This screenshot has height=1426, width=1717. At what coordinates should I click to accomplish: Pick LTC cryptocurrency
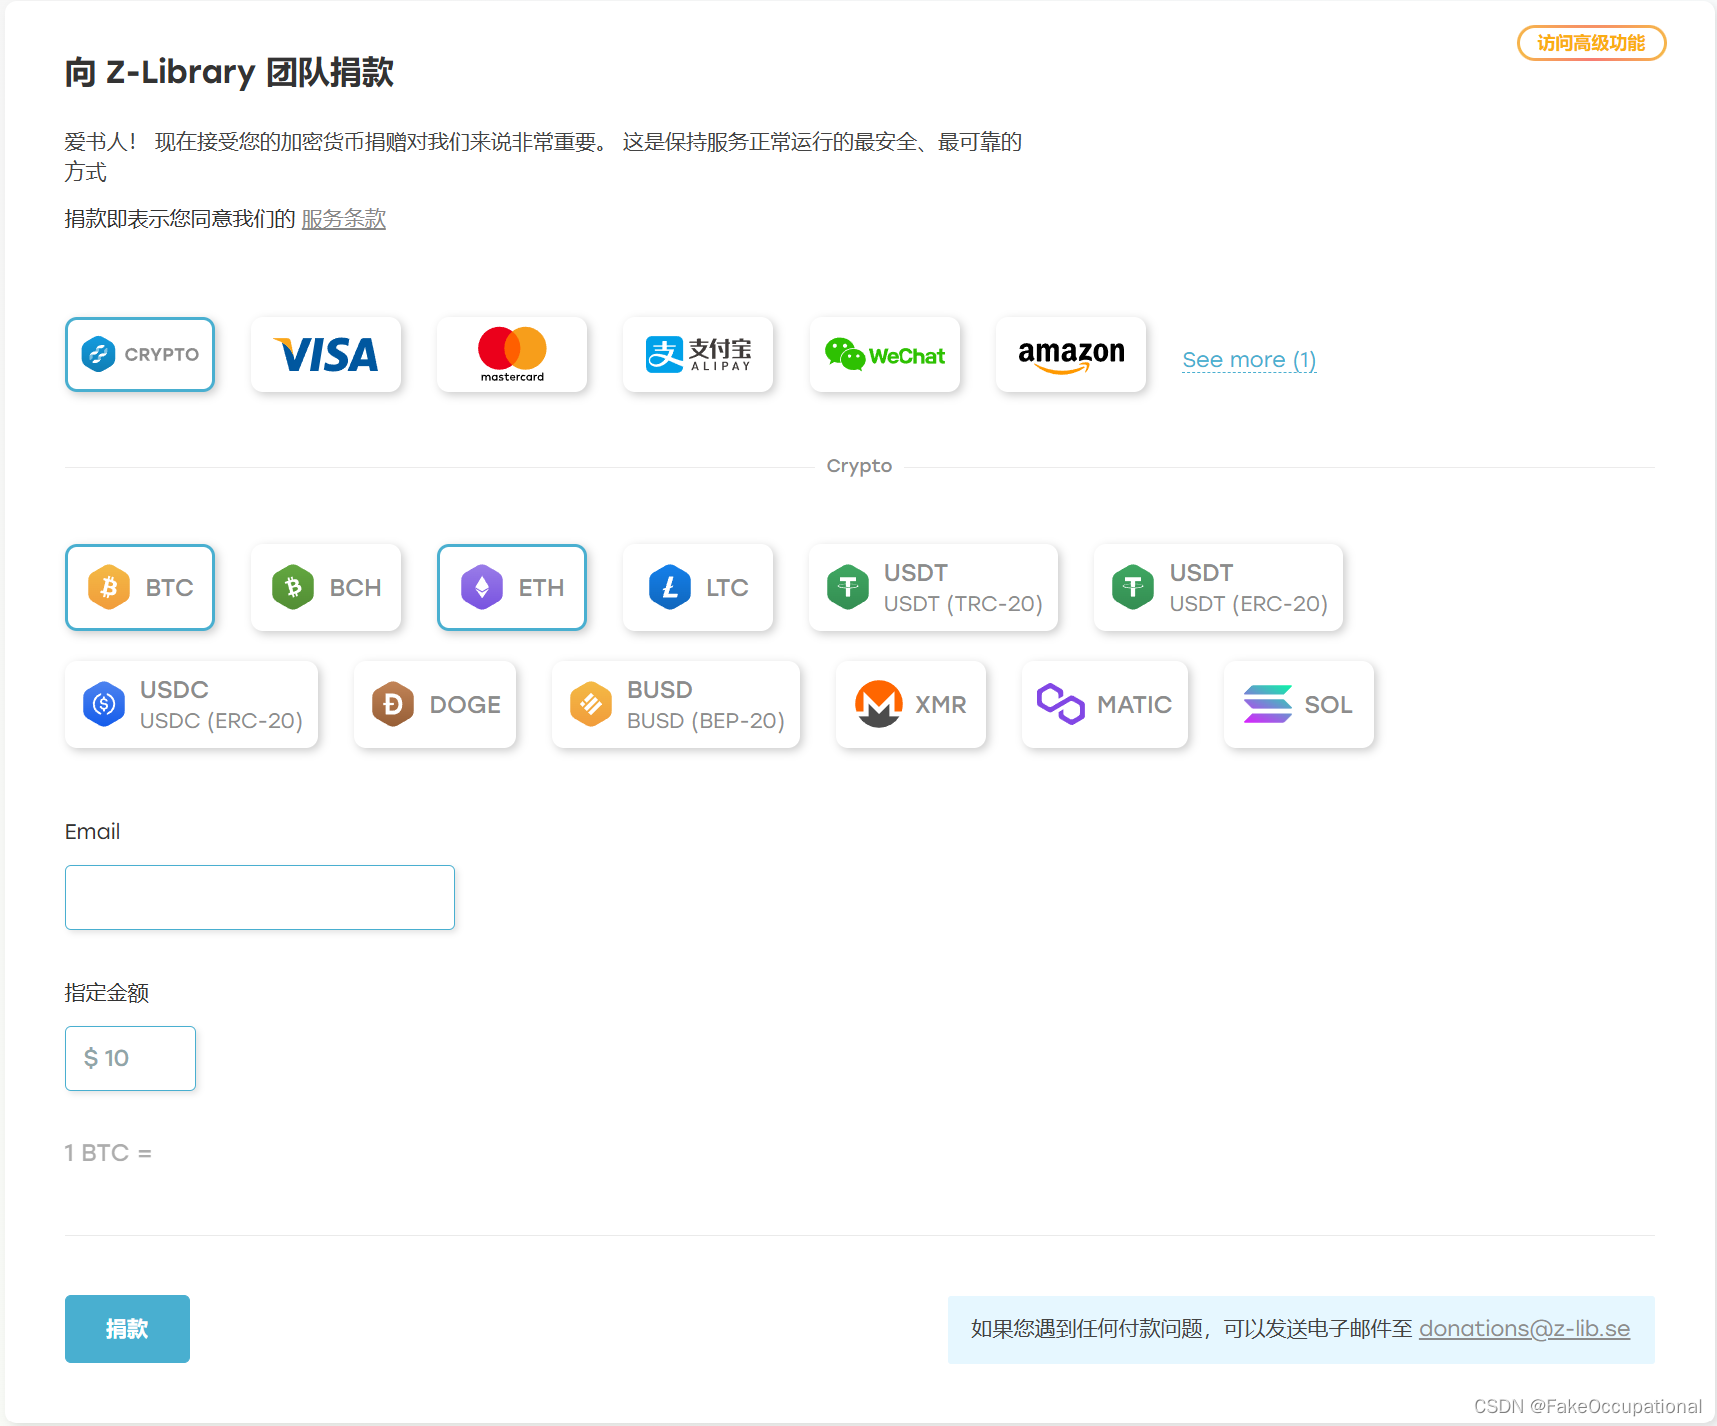pos(698,587)
